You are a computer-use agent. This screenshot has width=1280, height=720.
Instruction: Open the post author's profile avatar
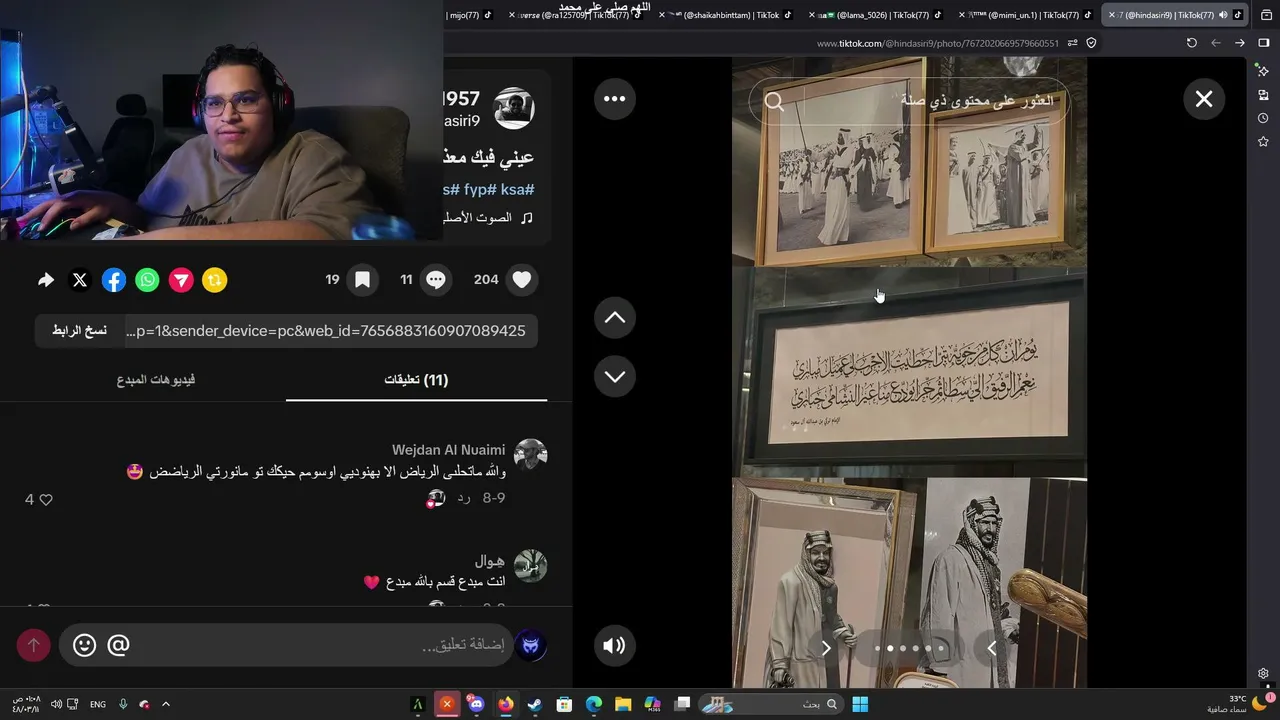click(x=514, y=108)
